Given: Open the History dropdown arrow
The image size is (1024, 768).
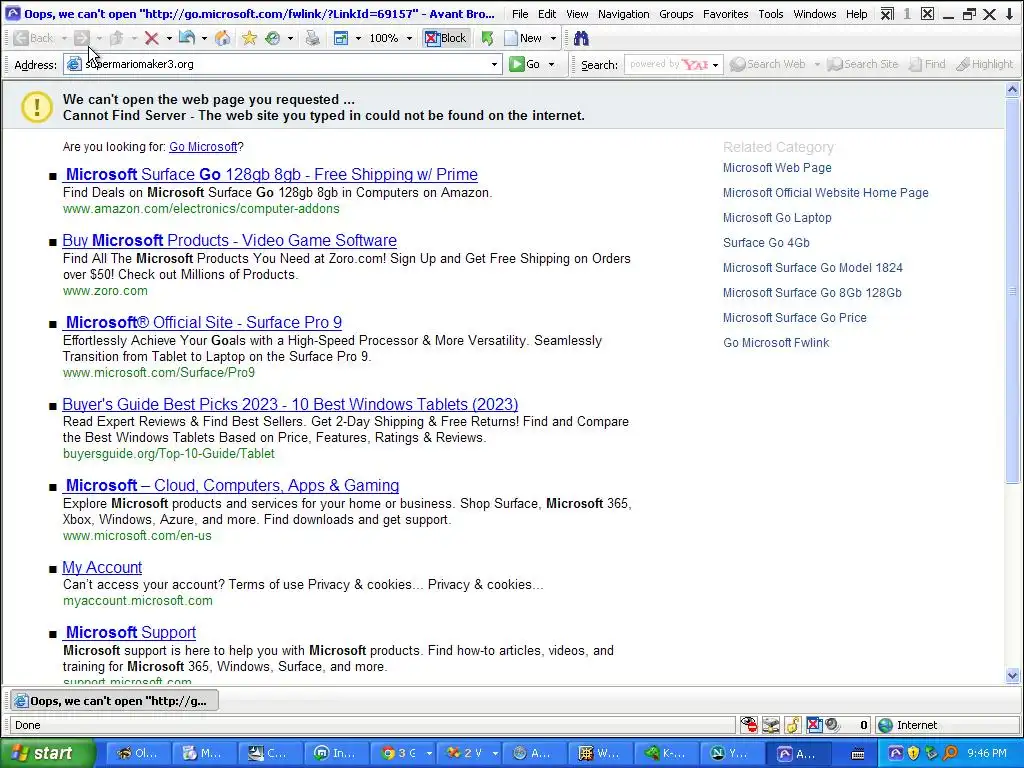Looking at the screenshot, I should point(291,39).
